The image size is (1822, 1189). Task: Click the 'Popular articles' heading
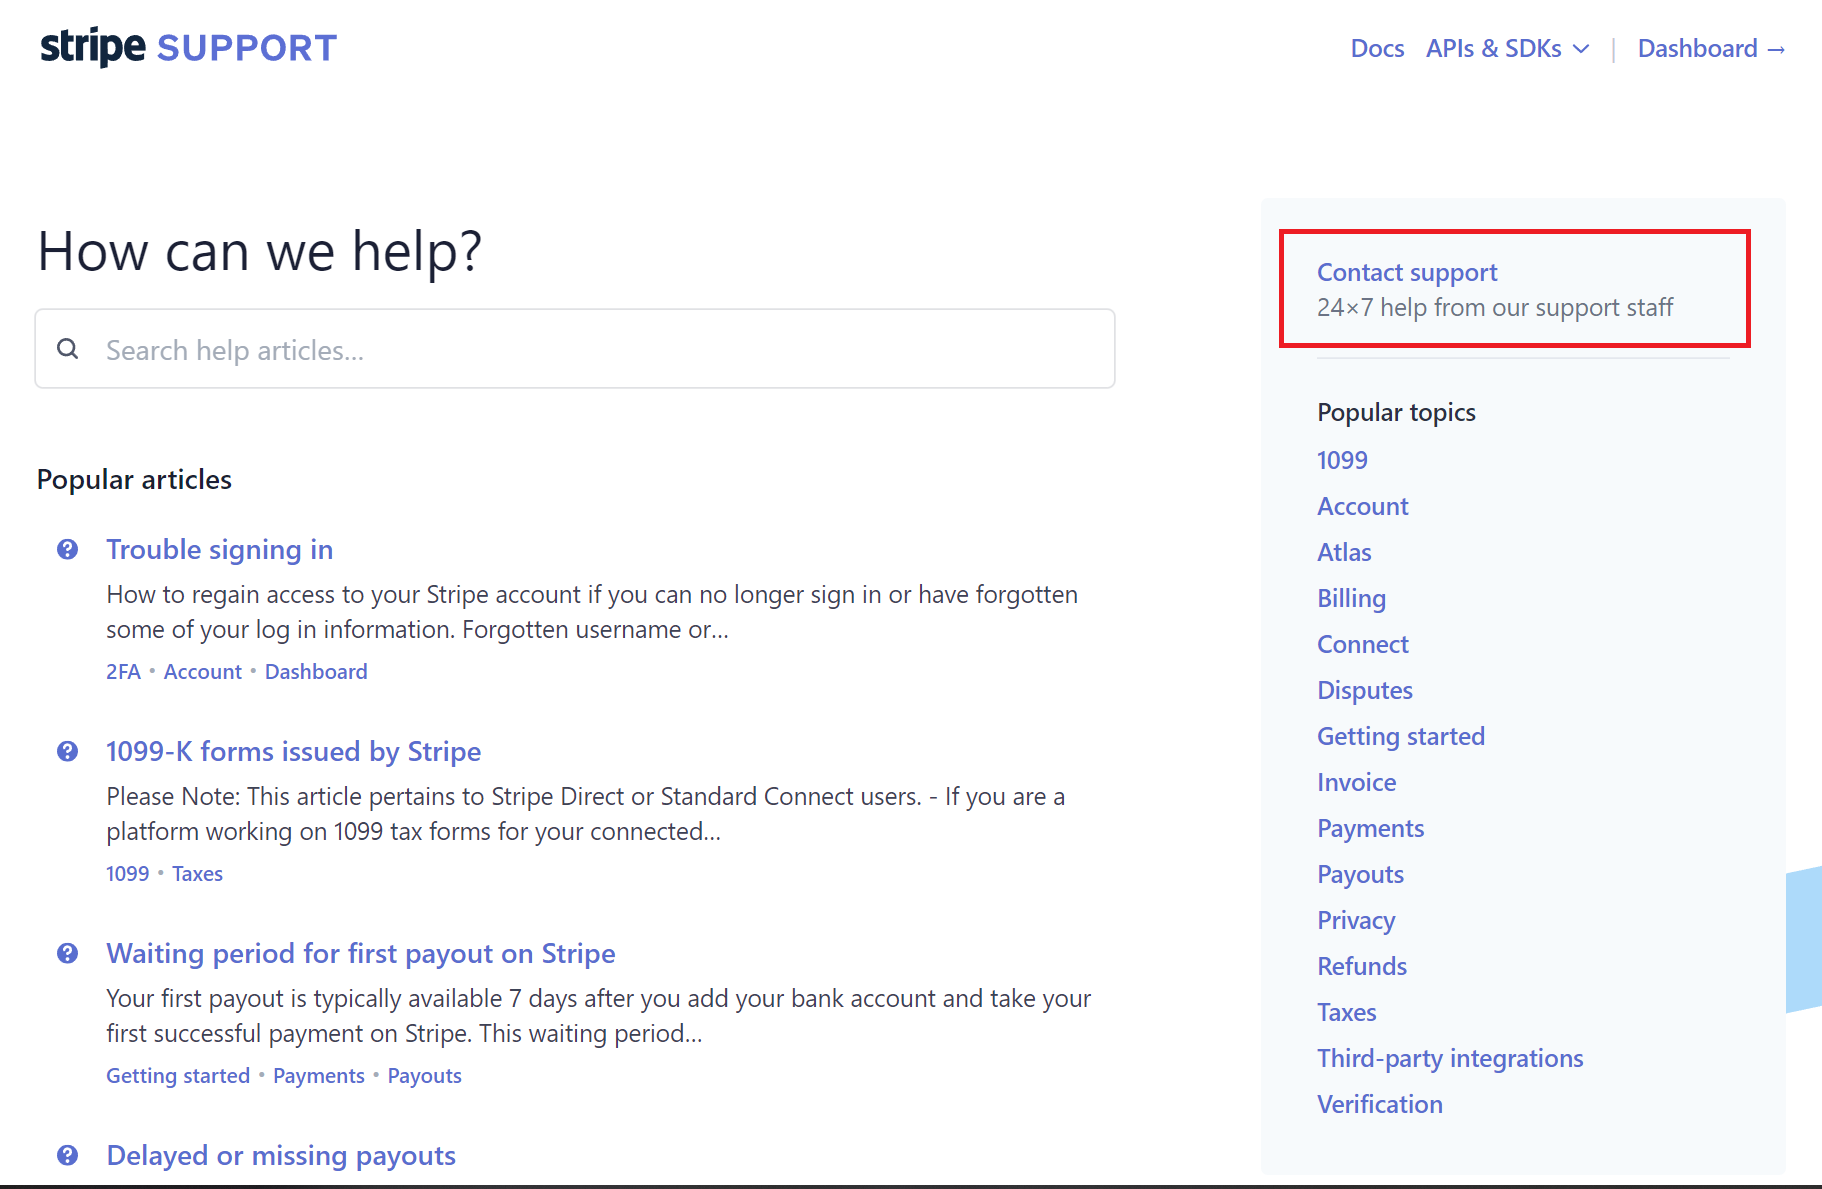(134, 480)
